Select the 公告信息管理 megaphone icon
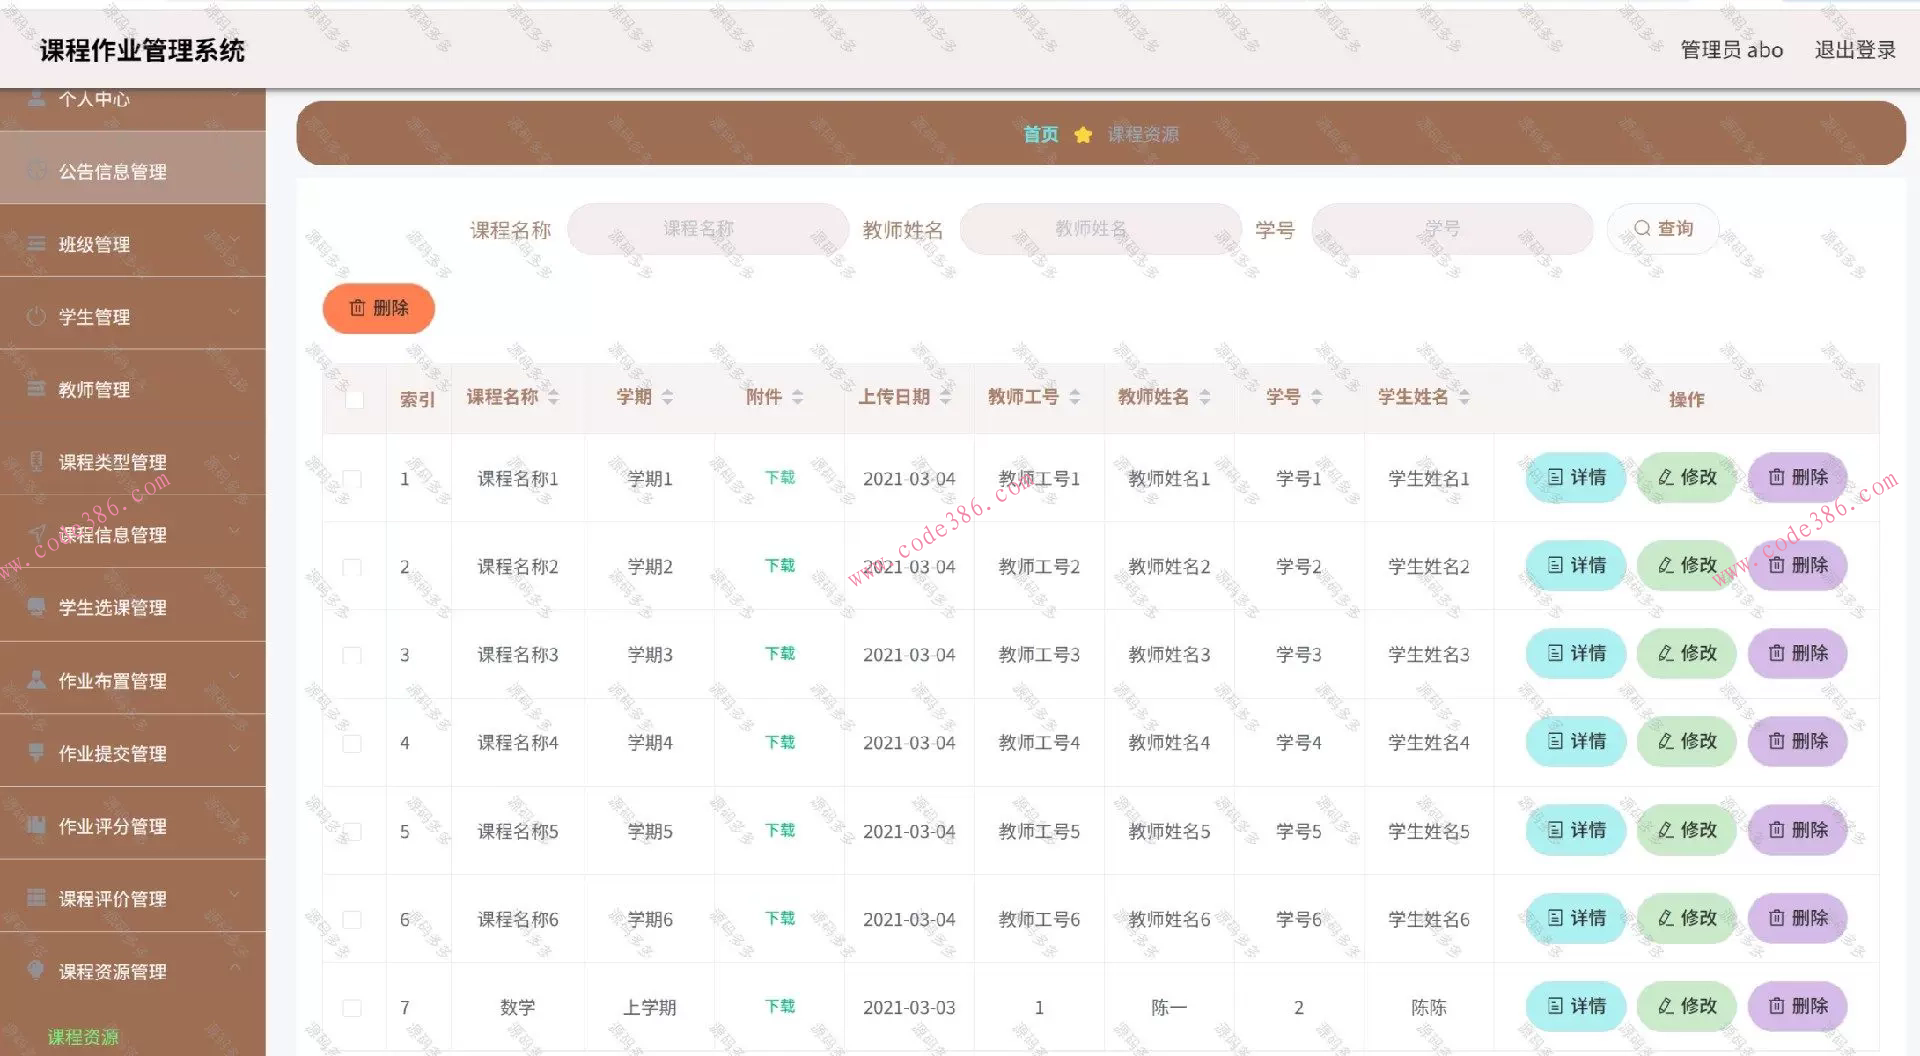The width and height of the screenshot is (1920, 1056). 36,170
